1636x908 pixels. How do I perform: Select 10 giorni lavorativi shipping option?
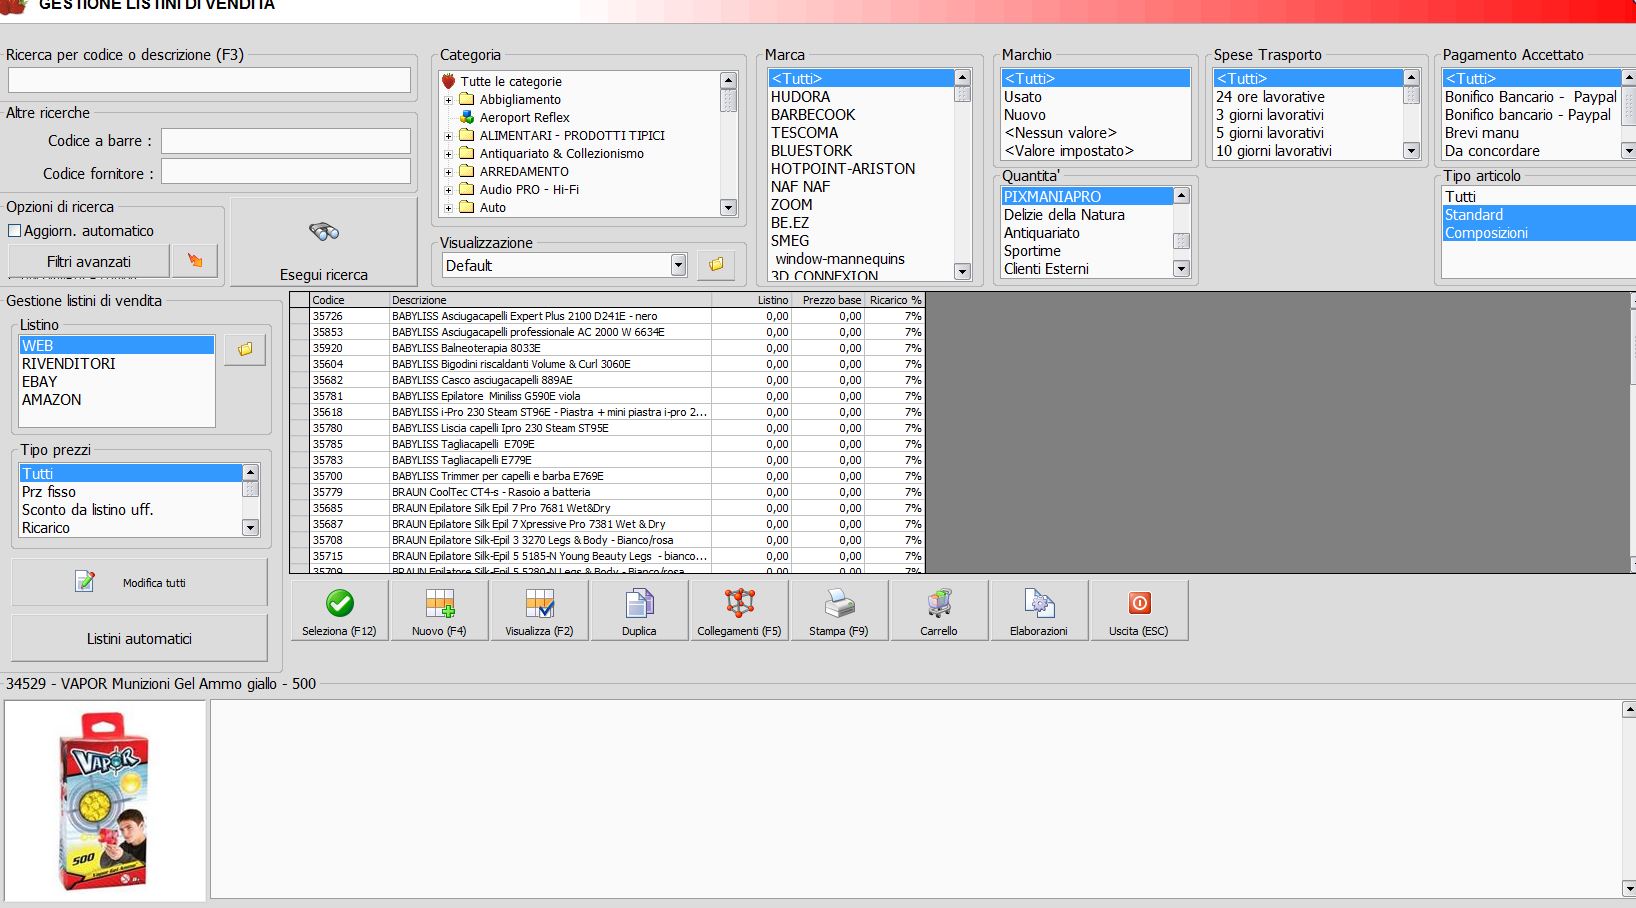coord(1308,151)
